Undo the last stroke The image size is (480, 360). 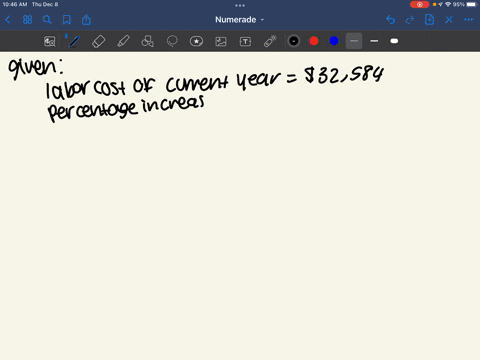pyautogui.click(x=390, y=20)
